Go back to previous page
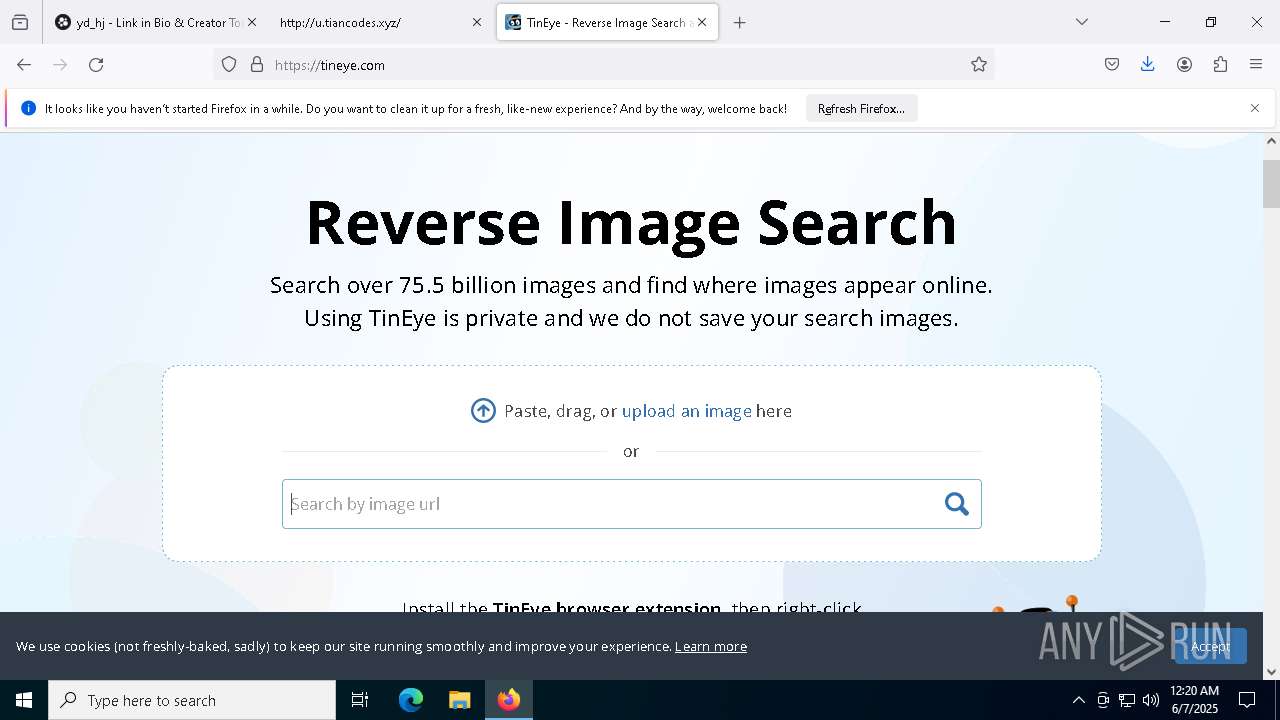 point(24,65)
